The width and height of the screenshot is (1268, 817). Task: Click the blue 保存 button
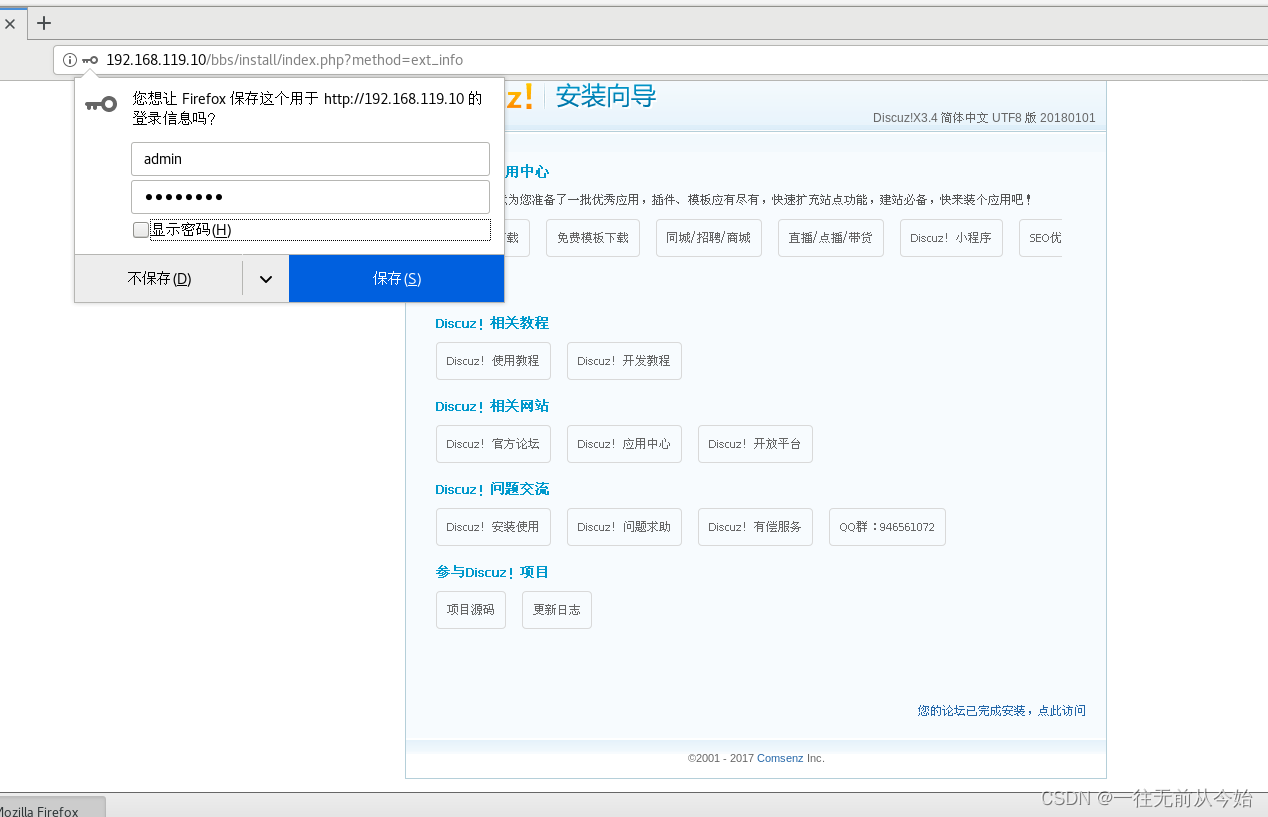397,278
